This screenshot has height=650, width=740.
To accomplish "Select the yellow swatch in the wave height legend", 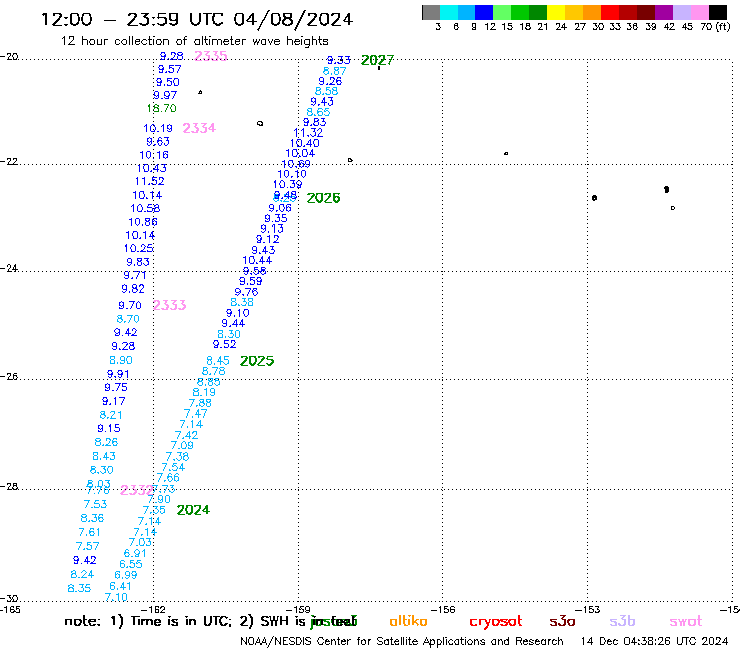I will 556,12.
